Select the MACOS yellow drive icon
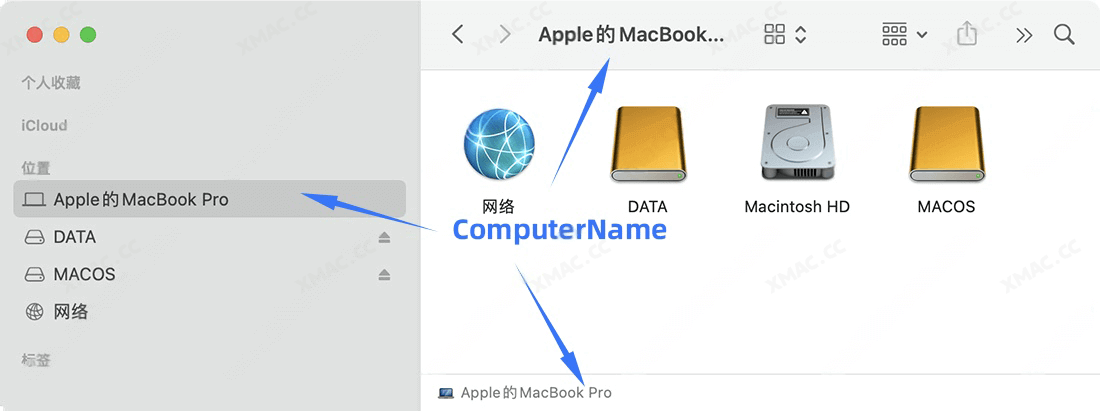1100x411 pixels. [946, 144]
